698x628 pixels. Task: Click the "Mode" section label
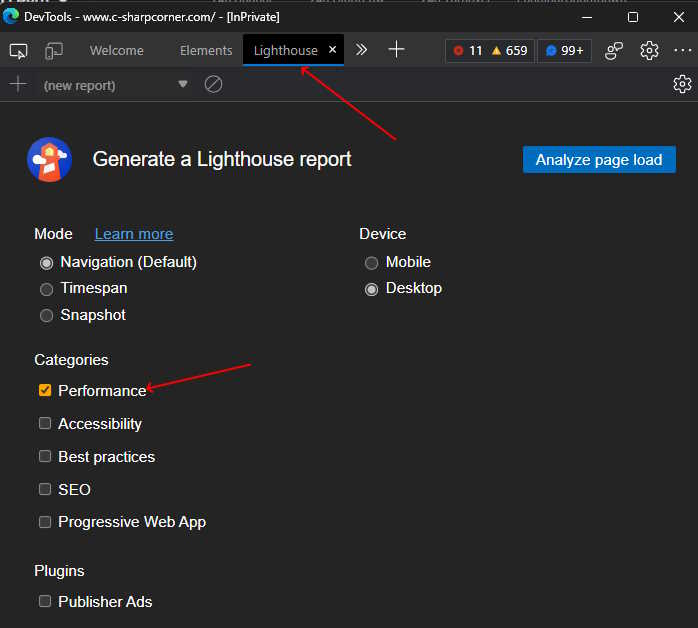pyautogui.click(x=53, y=234)
